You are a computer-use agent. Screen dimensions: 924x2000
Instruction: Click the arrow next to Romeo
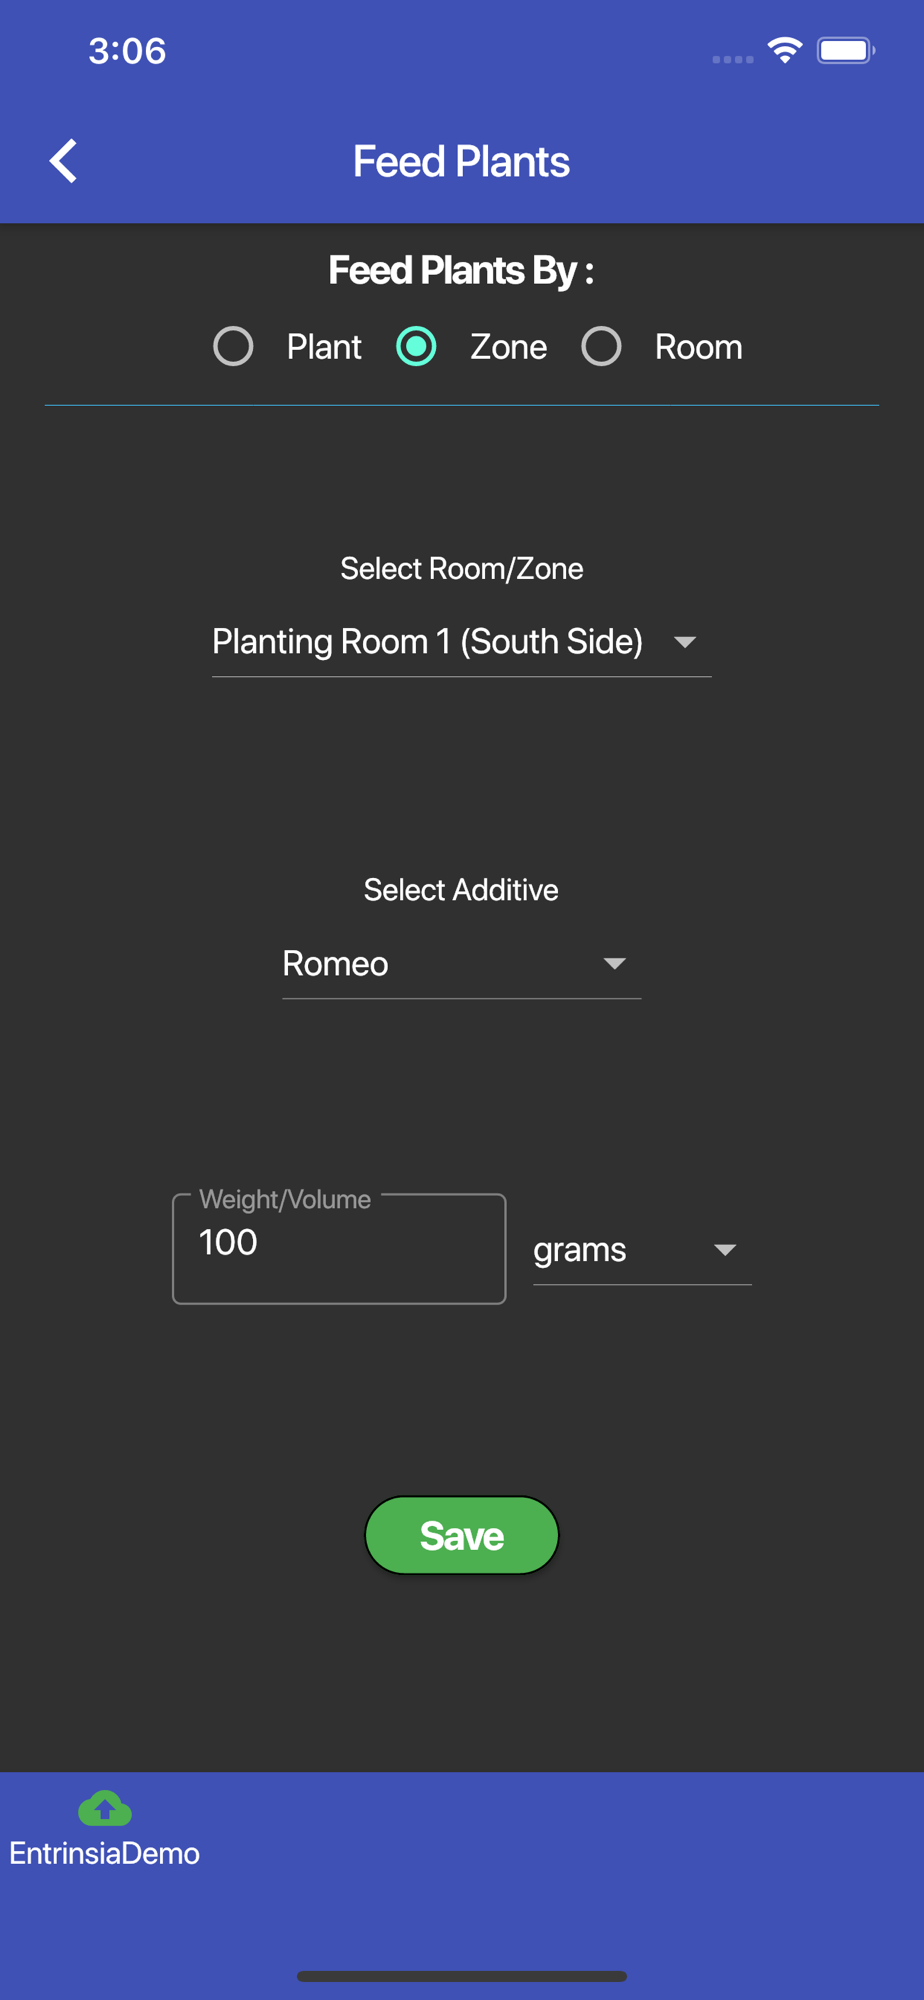(615, 964)
